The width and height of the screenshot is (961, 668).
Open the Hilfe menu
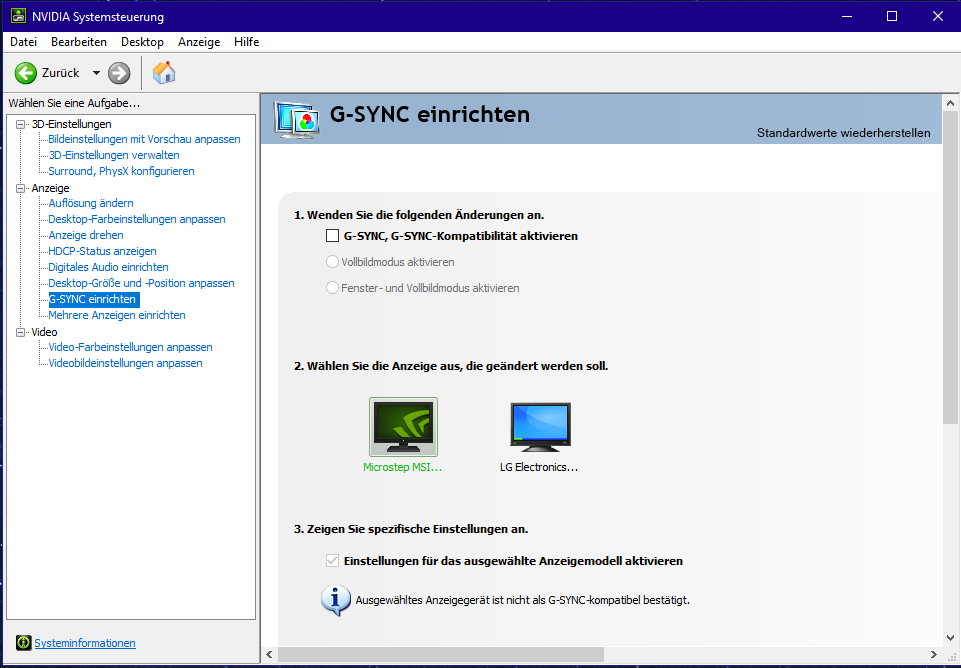[246, 42]
